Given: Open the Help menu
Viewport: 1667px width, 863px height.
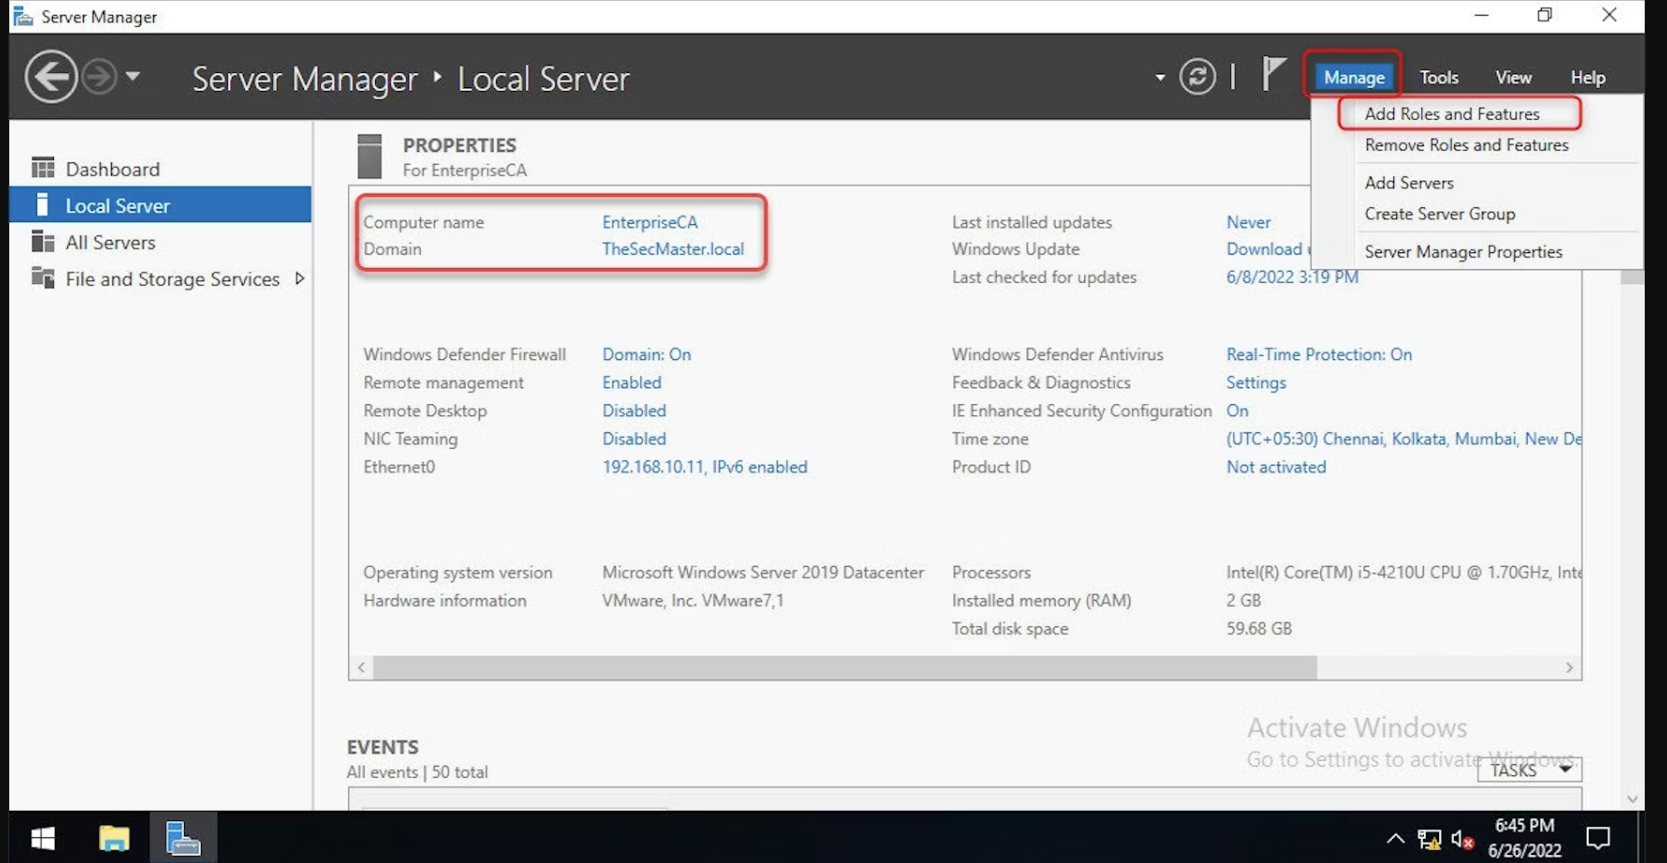Looking at the screenshot, I should click(1587, 77).
